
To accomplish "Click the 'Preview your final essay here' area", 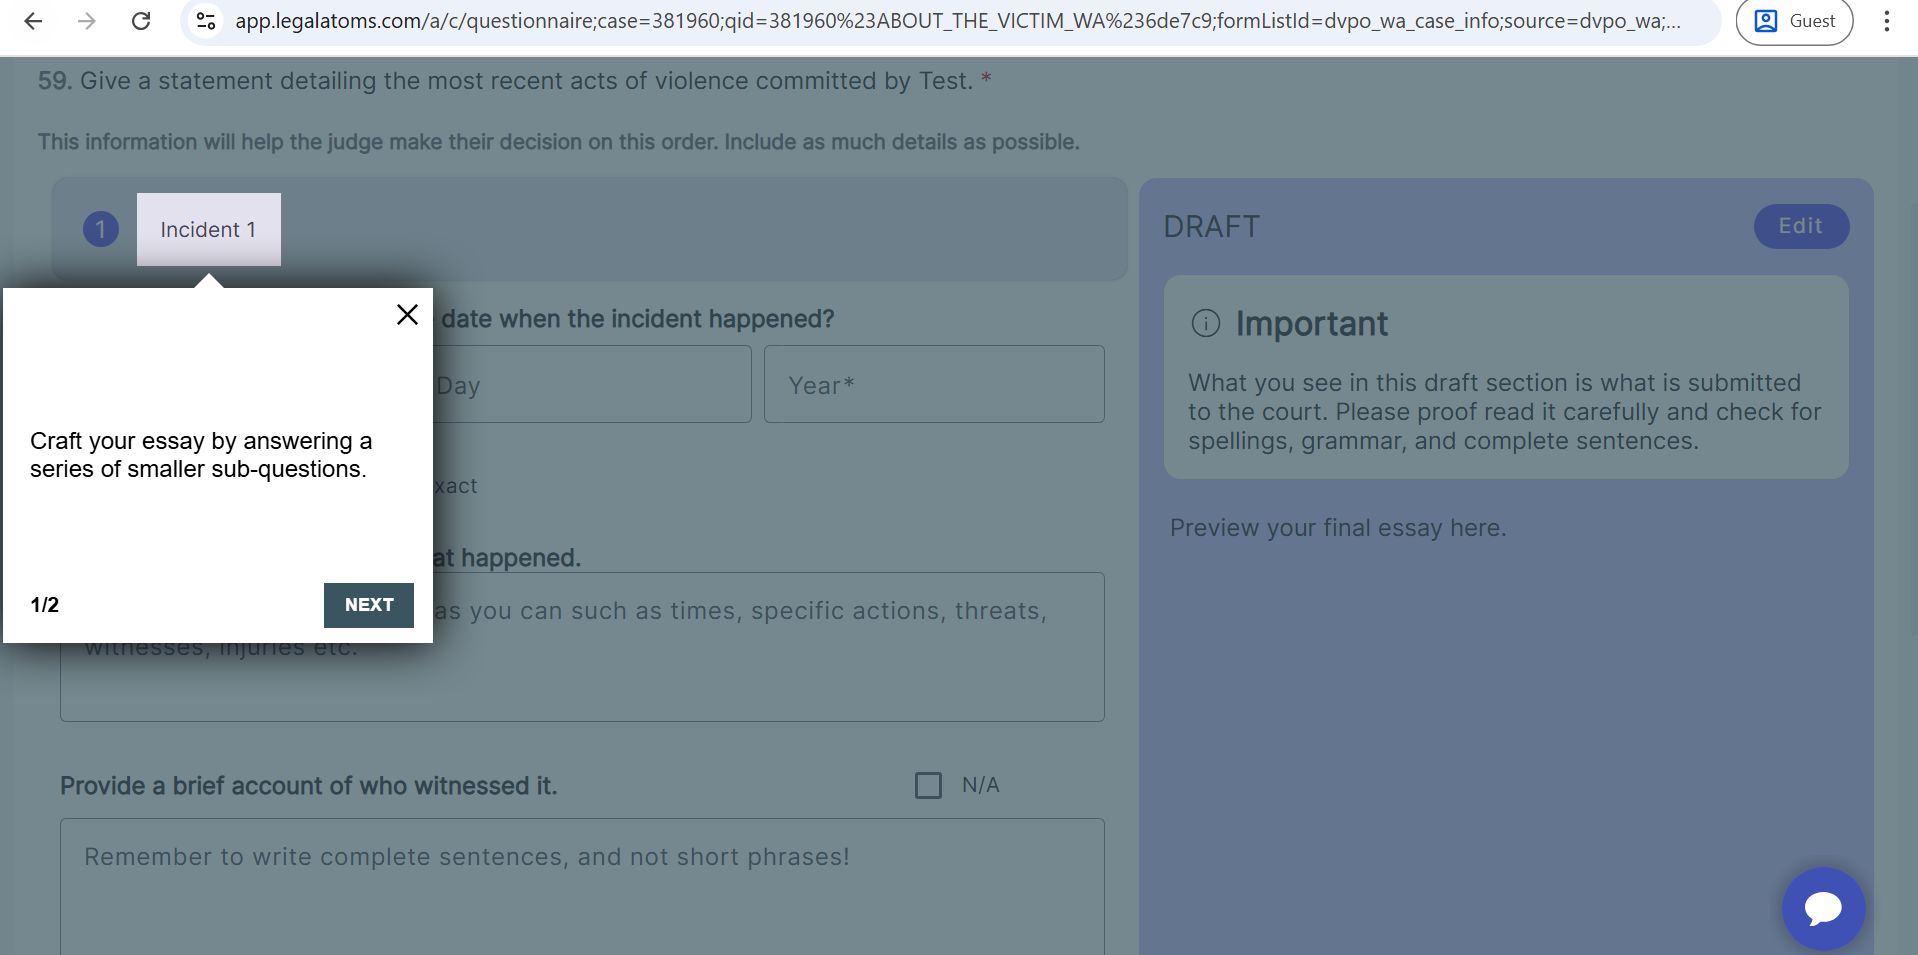I will (x=1337, y=528).
